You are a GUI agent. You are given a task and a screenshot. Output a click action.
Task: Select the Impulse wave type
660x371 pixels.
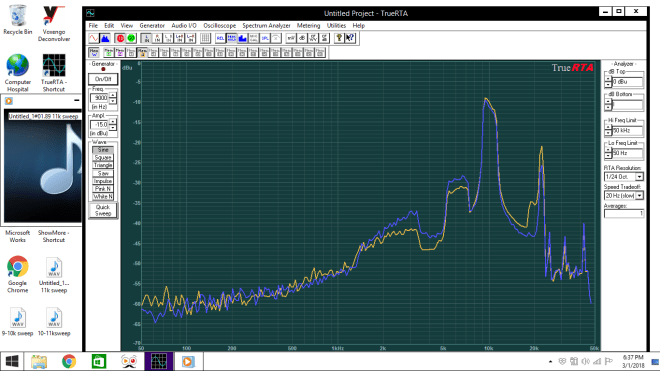103,181
